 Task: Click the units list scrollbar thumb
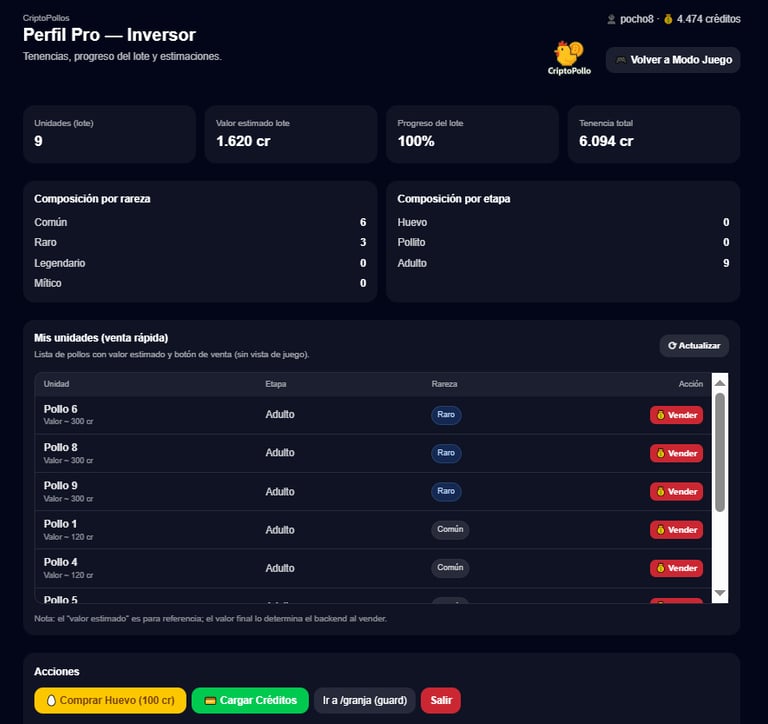click(720, 453)
